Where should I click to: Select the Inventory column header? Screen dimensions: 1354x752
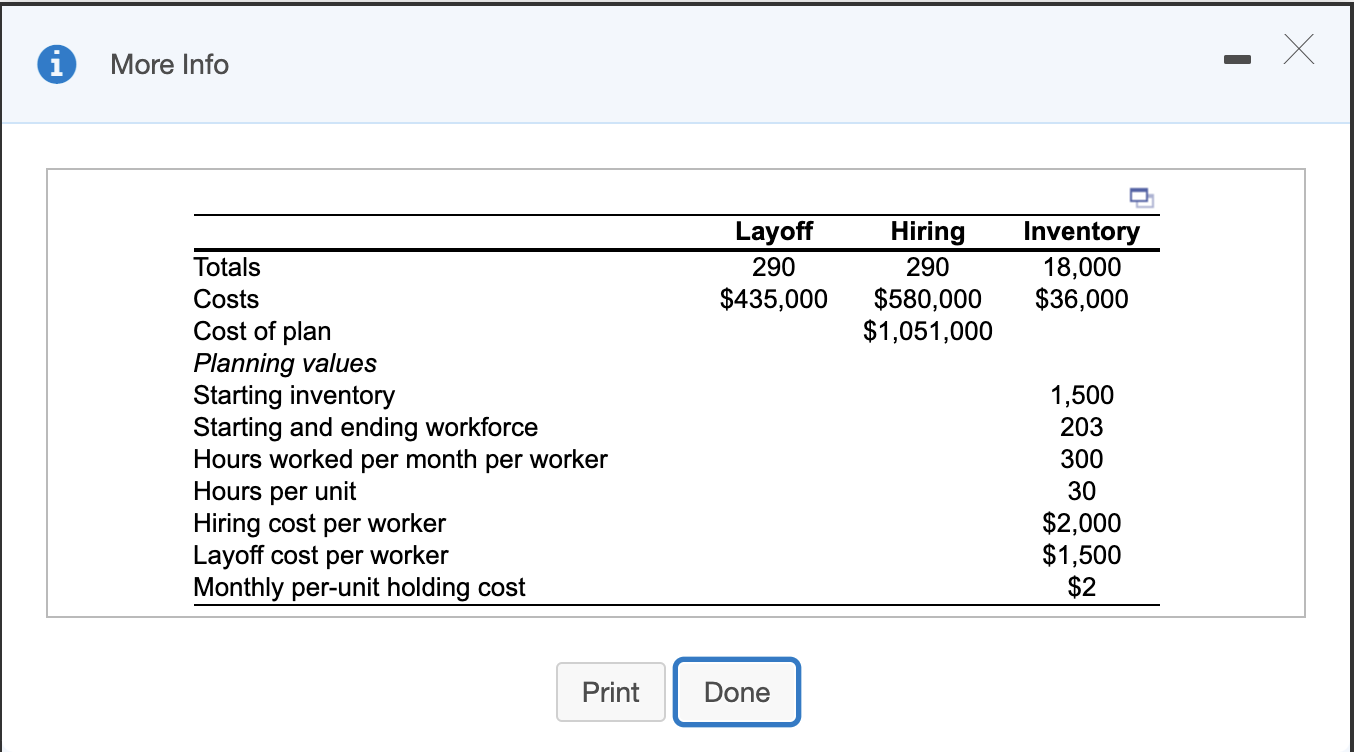[x=1081, y=231]
